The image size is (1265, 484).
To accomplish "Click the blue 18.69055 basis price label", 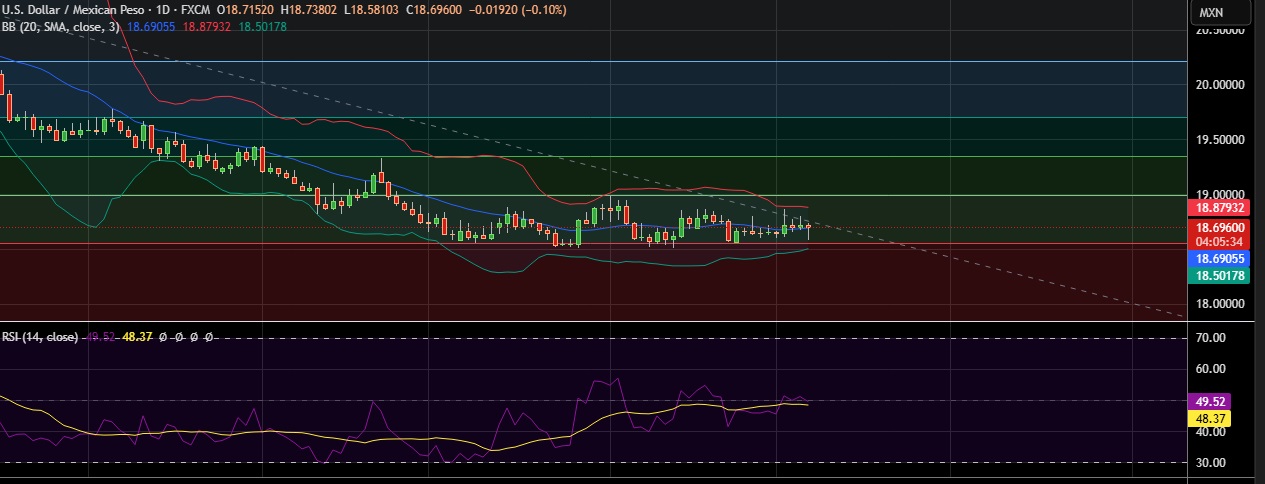I will click(x=1218, y=257).
